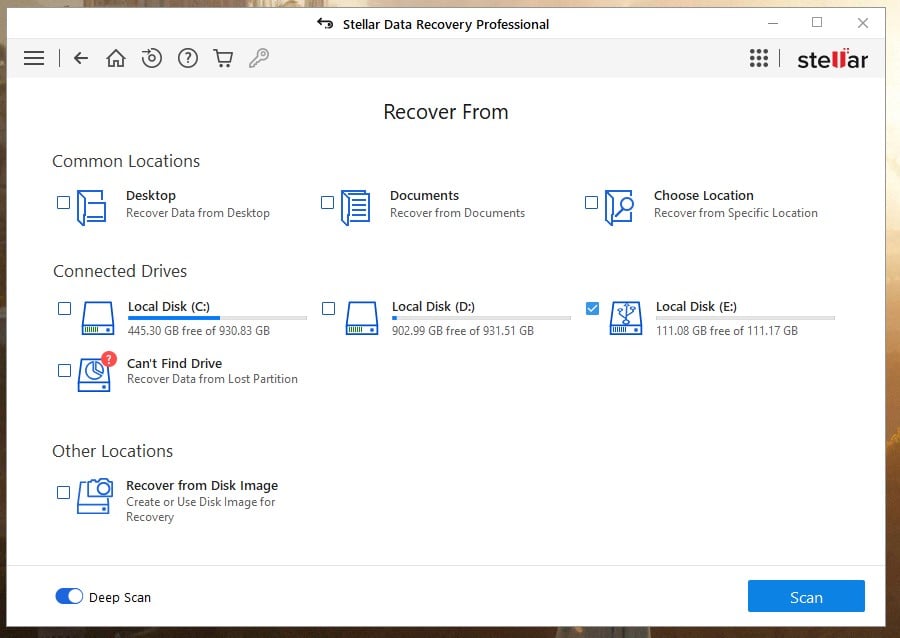Select the Desktop label text
The width and height of the screenshot is (900, 638).
[x=150, y=196]
